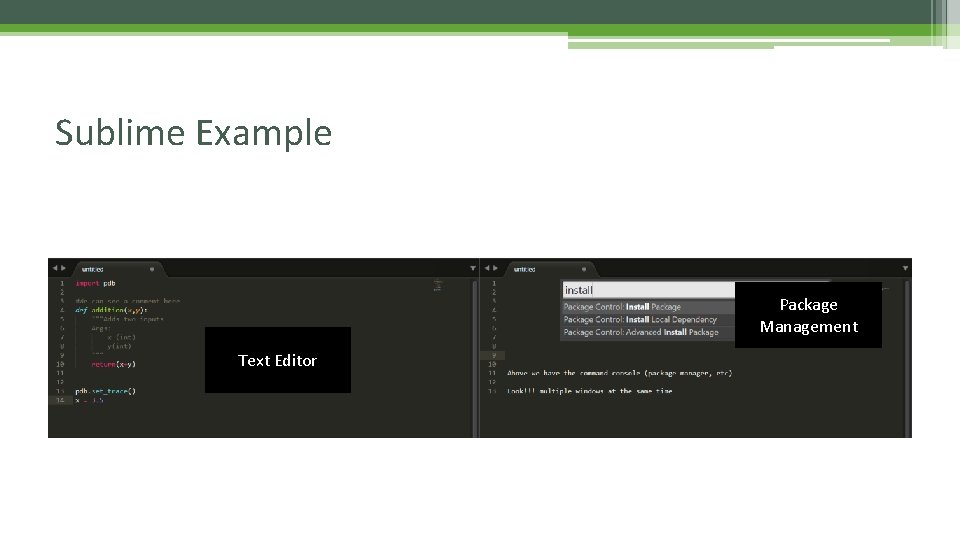
Task: Choose 'Package Control: Advanced Install Package' entry
Action: tap(648, 332)
